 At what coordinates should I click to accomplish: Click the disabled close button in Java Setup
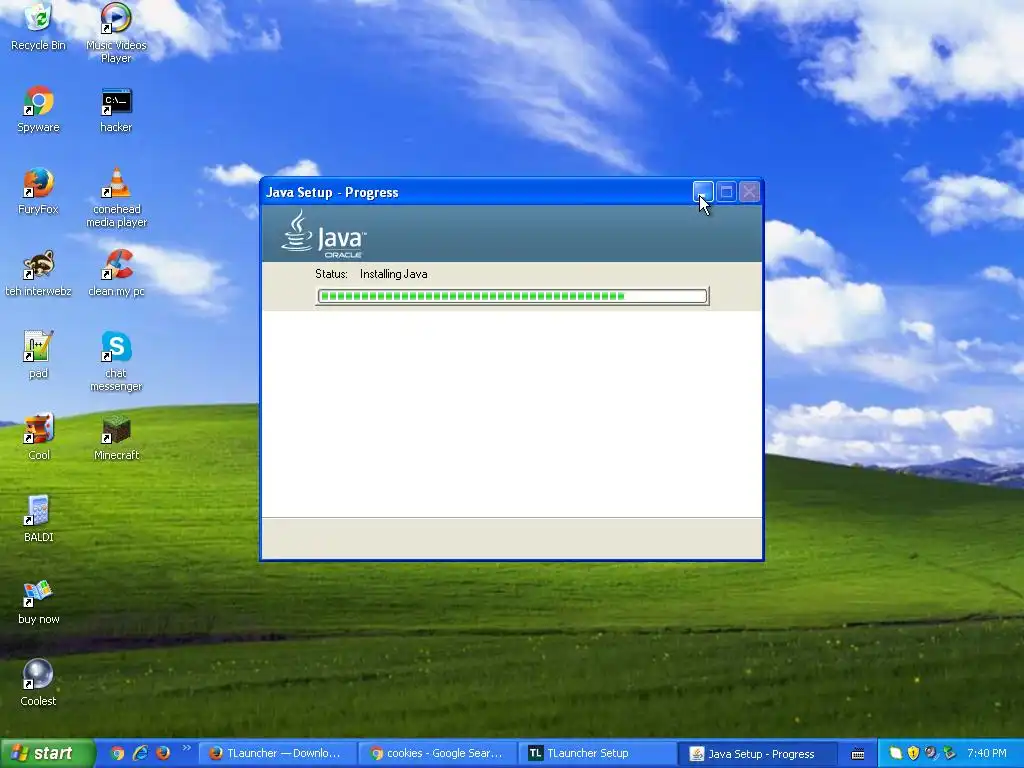click(750, 192)
